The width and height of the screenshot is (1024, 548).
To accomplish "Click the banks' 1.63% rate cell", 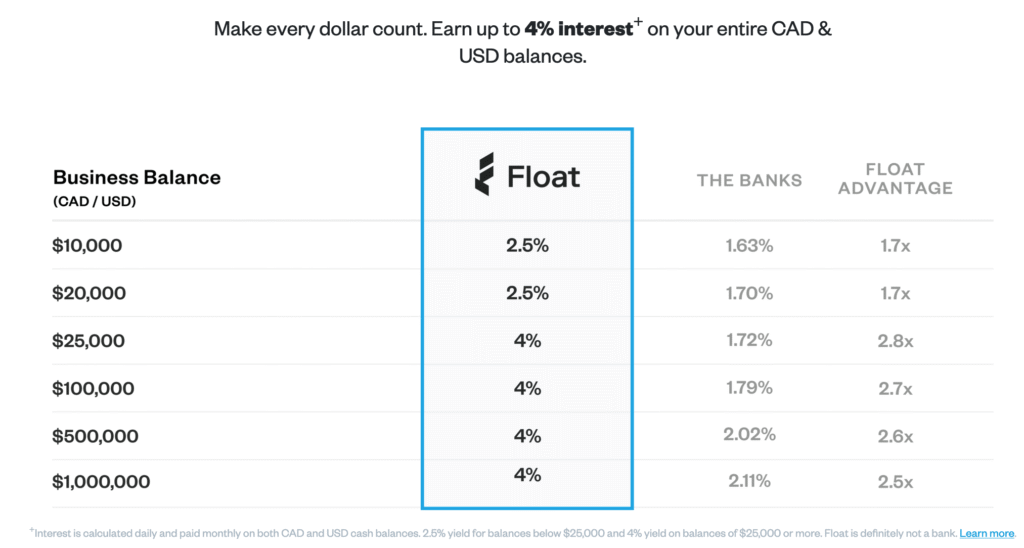I will 749,246.
